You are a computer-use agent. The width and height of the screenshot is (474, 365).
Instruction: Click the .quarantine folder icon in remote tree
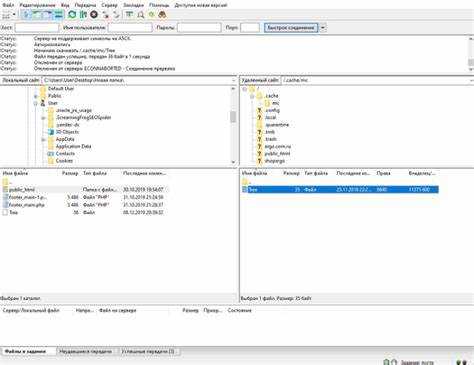point(259,125)
